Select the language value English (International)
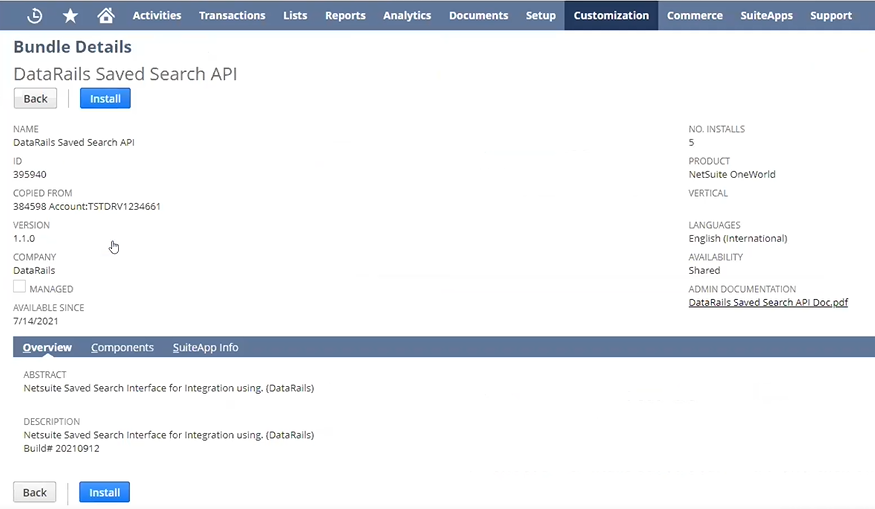This screenshot has height=509, width=875. 738,238
